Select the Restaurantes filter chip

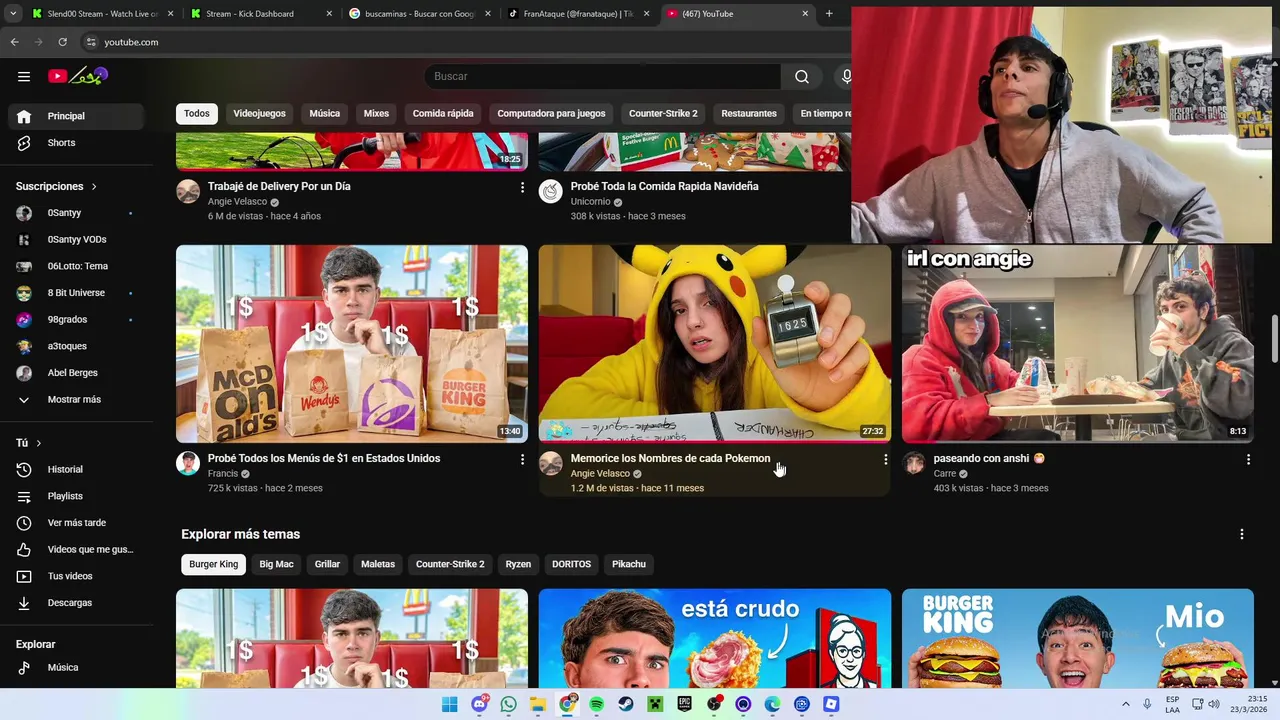[749, 113]
